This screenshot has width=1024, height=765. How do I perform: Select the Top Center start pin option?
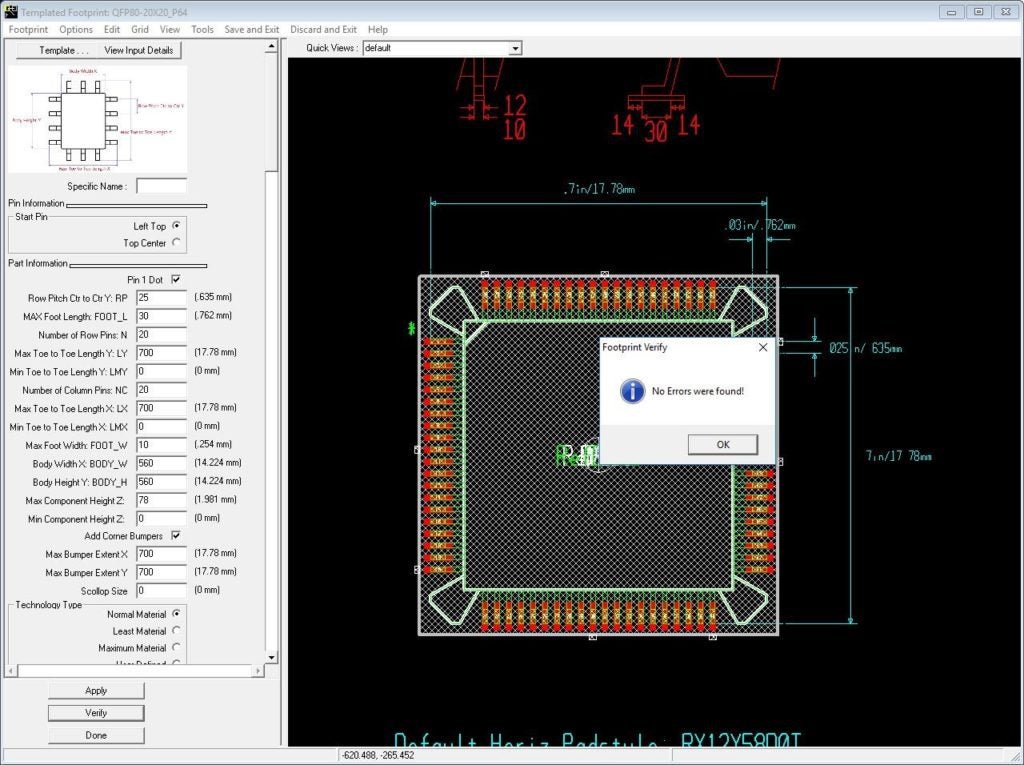[x=176, y=242]
